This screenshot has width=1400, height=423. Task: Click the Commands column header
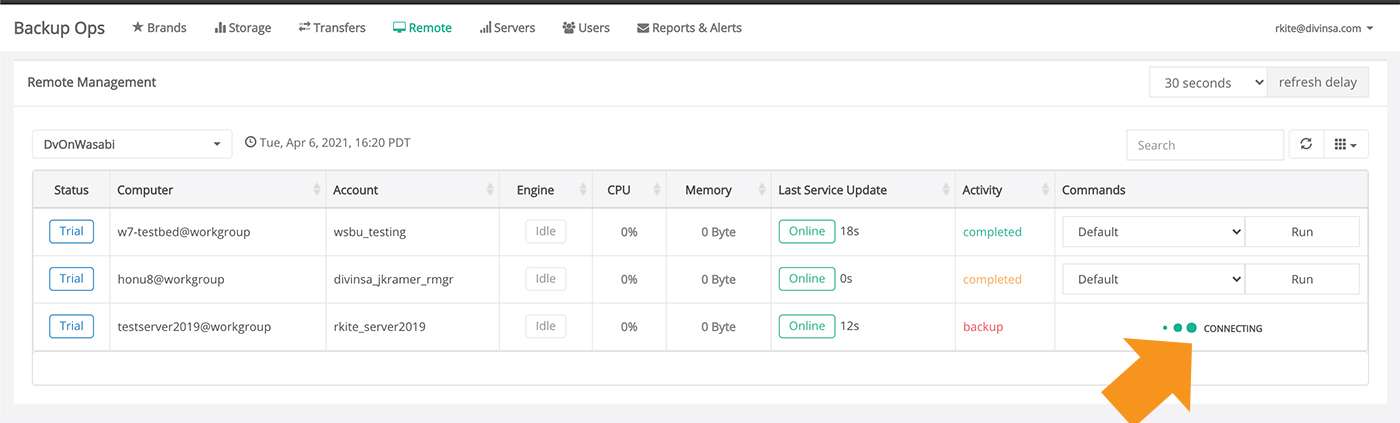(x=1210, y=190)
